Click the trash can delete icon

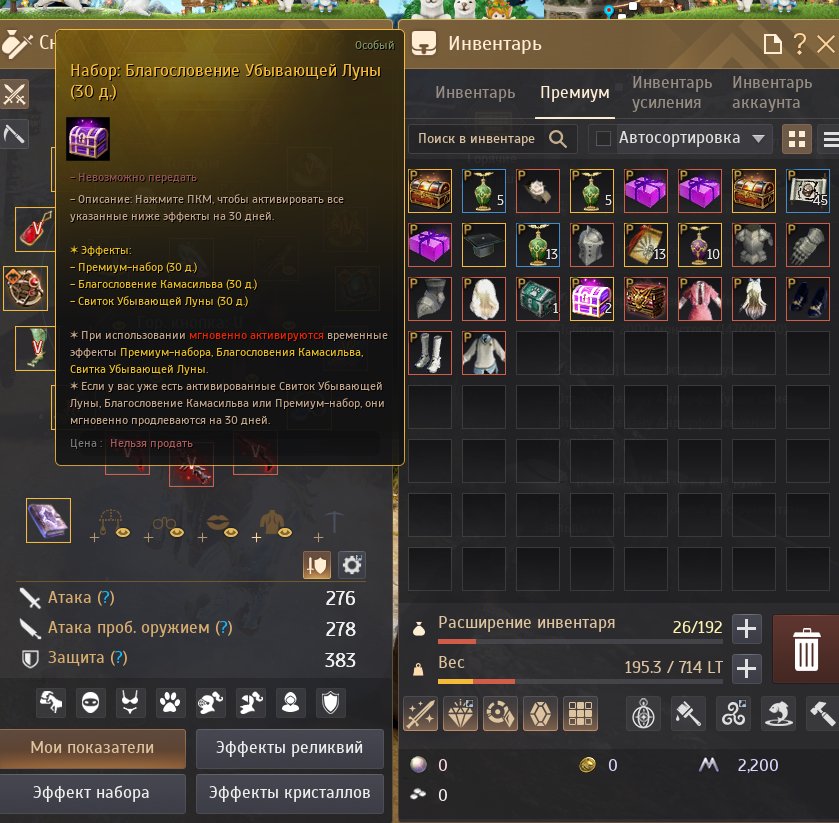tap(806, 650)
